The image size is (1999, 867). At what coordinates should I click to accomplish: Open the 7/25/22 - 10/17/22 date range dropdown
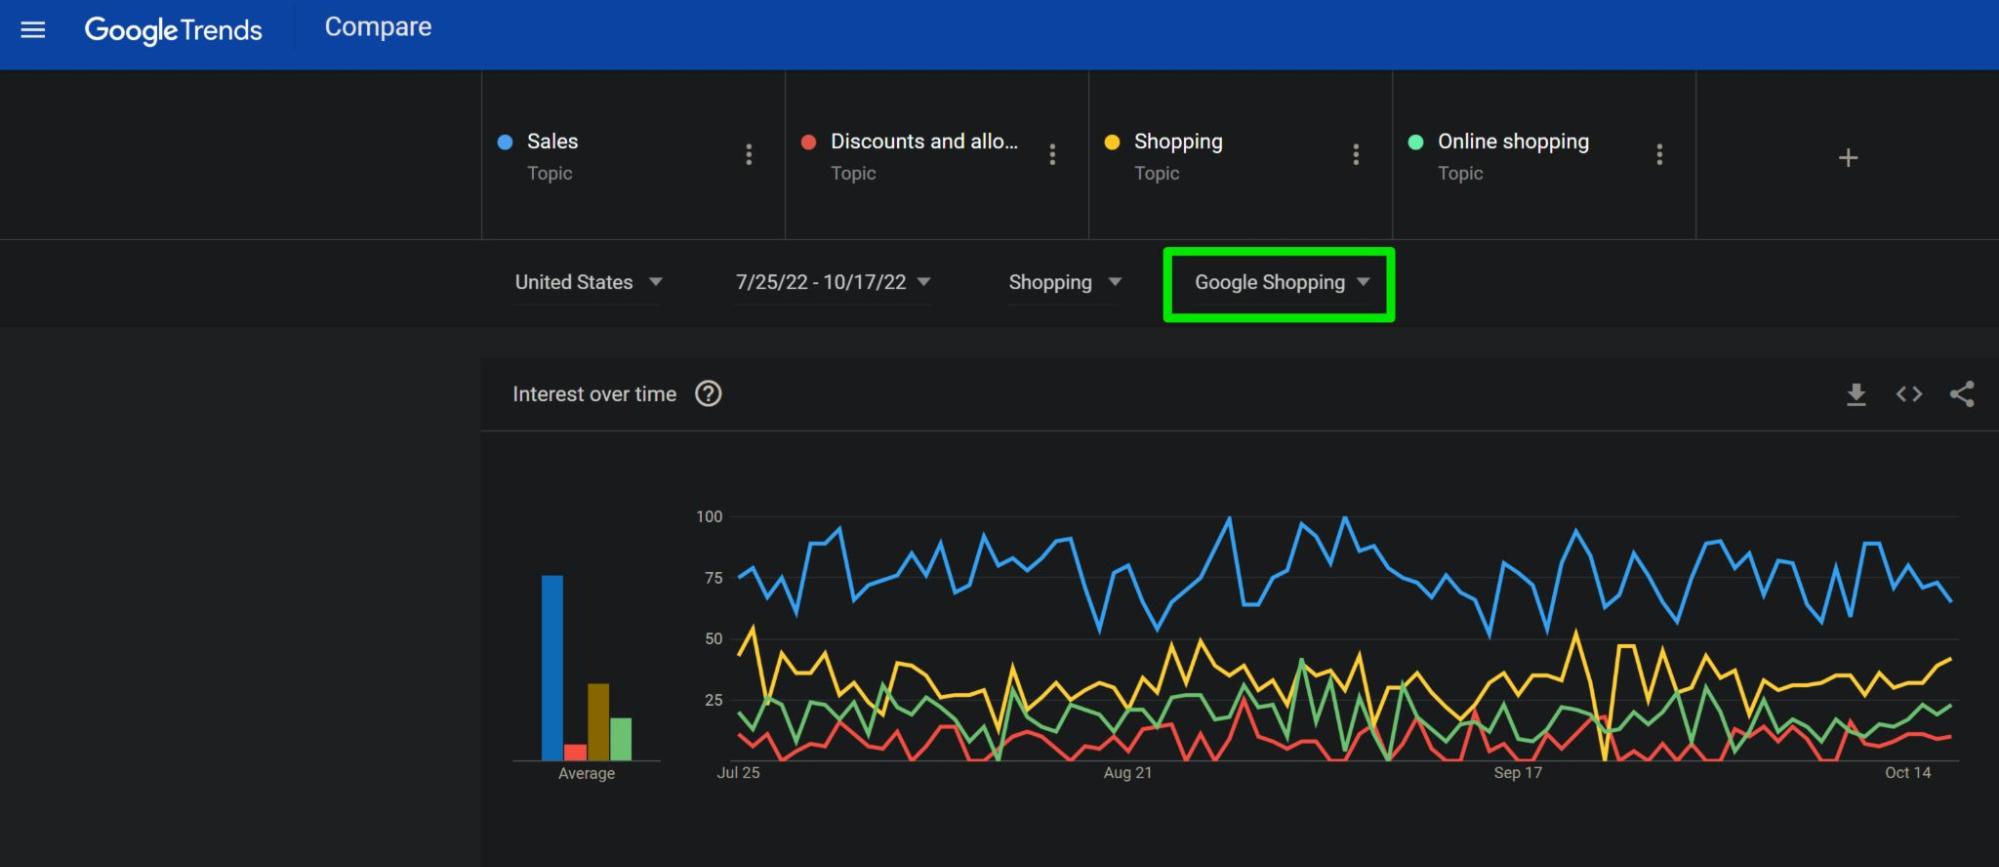point(833,282)
